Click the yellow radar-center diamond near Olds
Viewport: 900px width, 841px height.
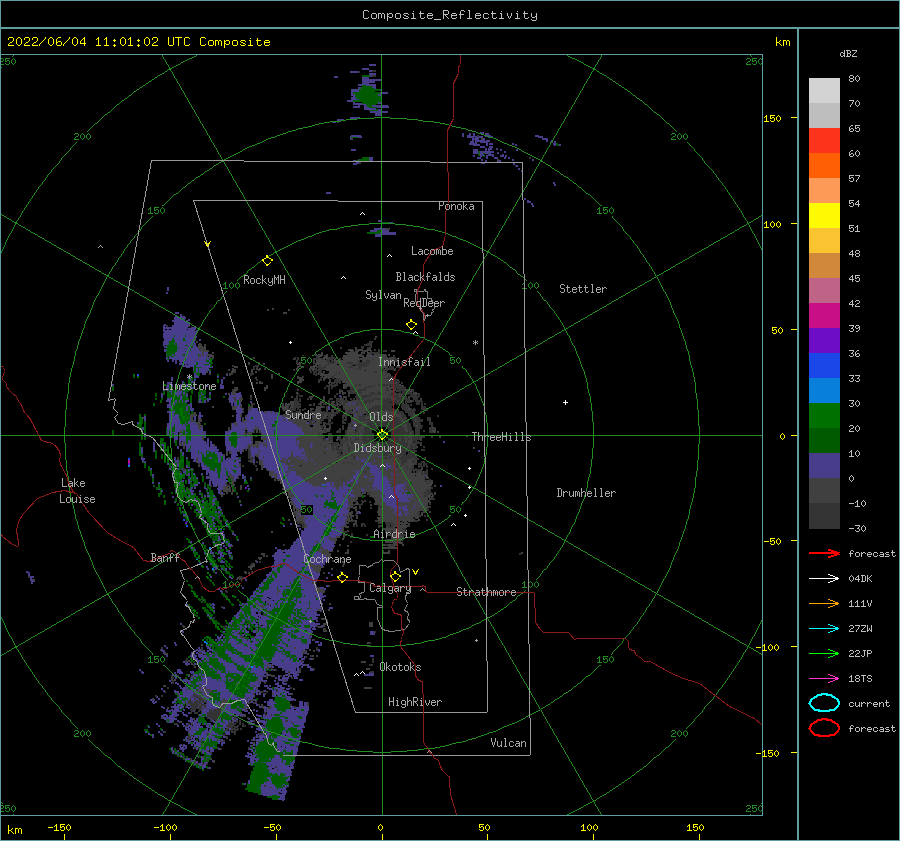382,435
